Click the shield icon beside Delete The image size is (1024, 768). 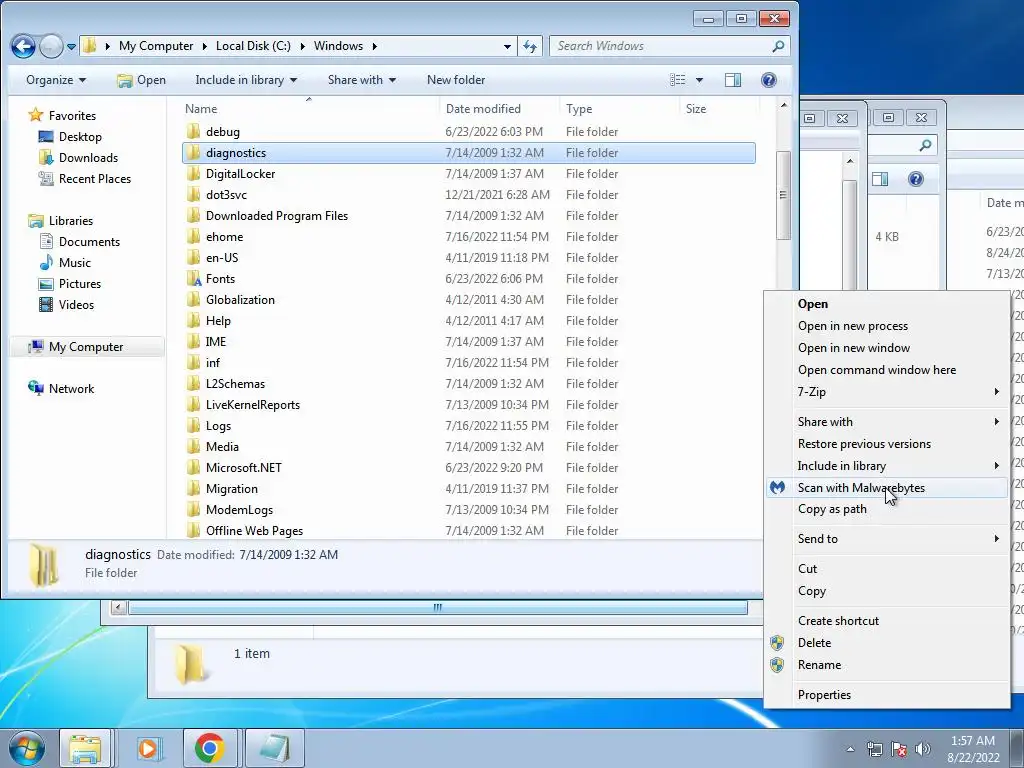click(776, 643)
